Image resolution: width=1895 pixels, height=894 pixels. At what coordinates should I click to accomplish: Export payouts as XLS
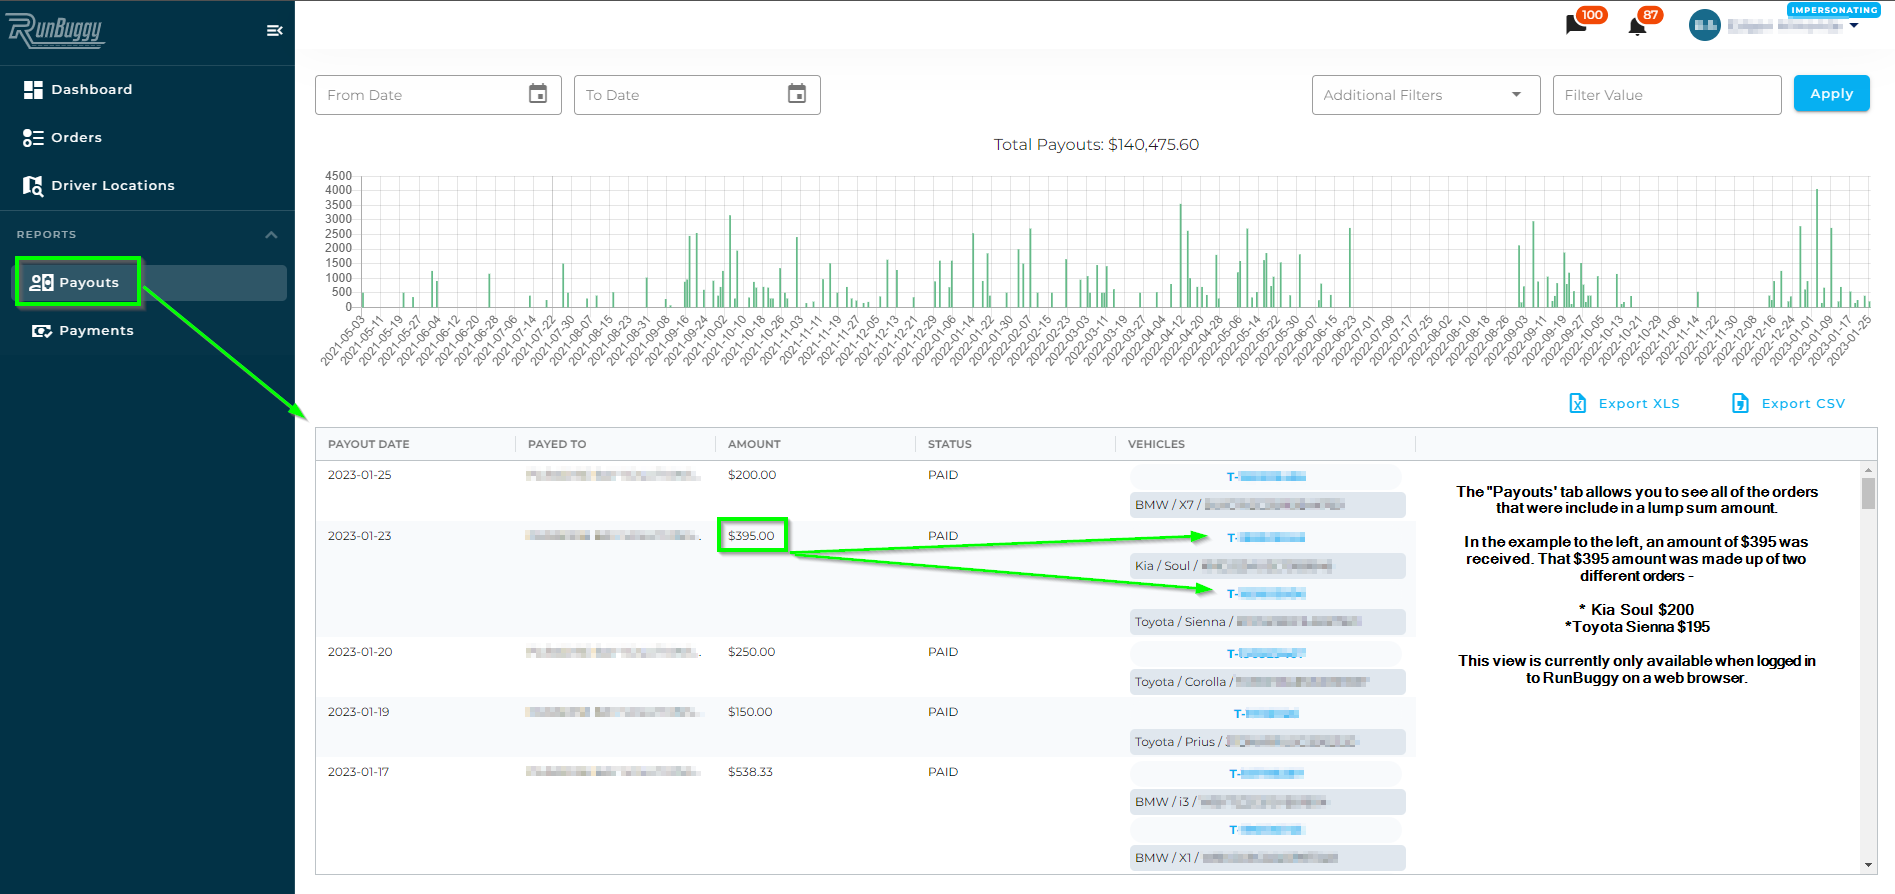tap(1625, 403)
